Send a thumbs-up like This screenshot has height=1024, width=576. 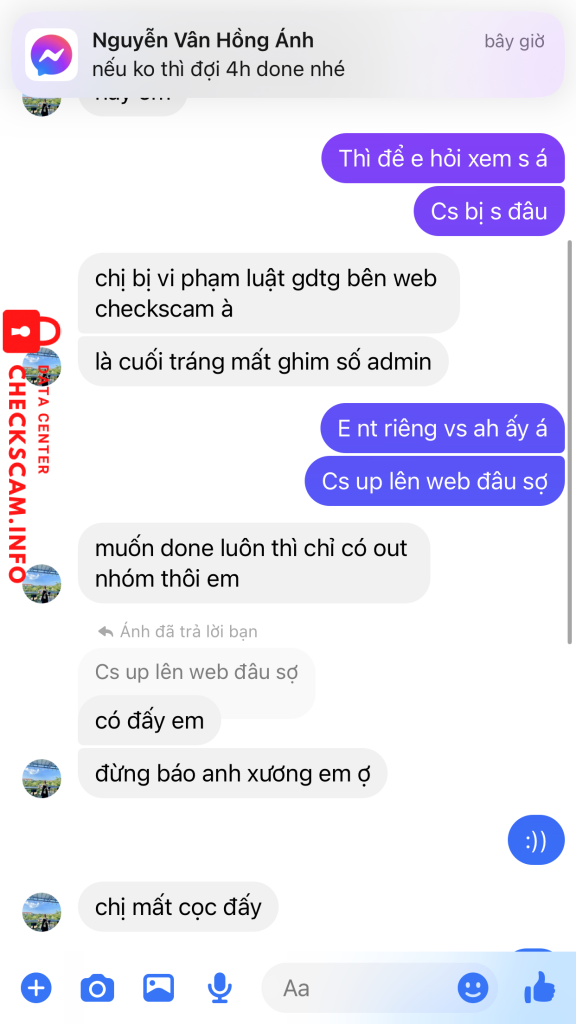(540, 987)
